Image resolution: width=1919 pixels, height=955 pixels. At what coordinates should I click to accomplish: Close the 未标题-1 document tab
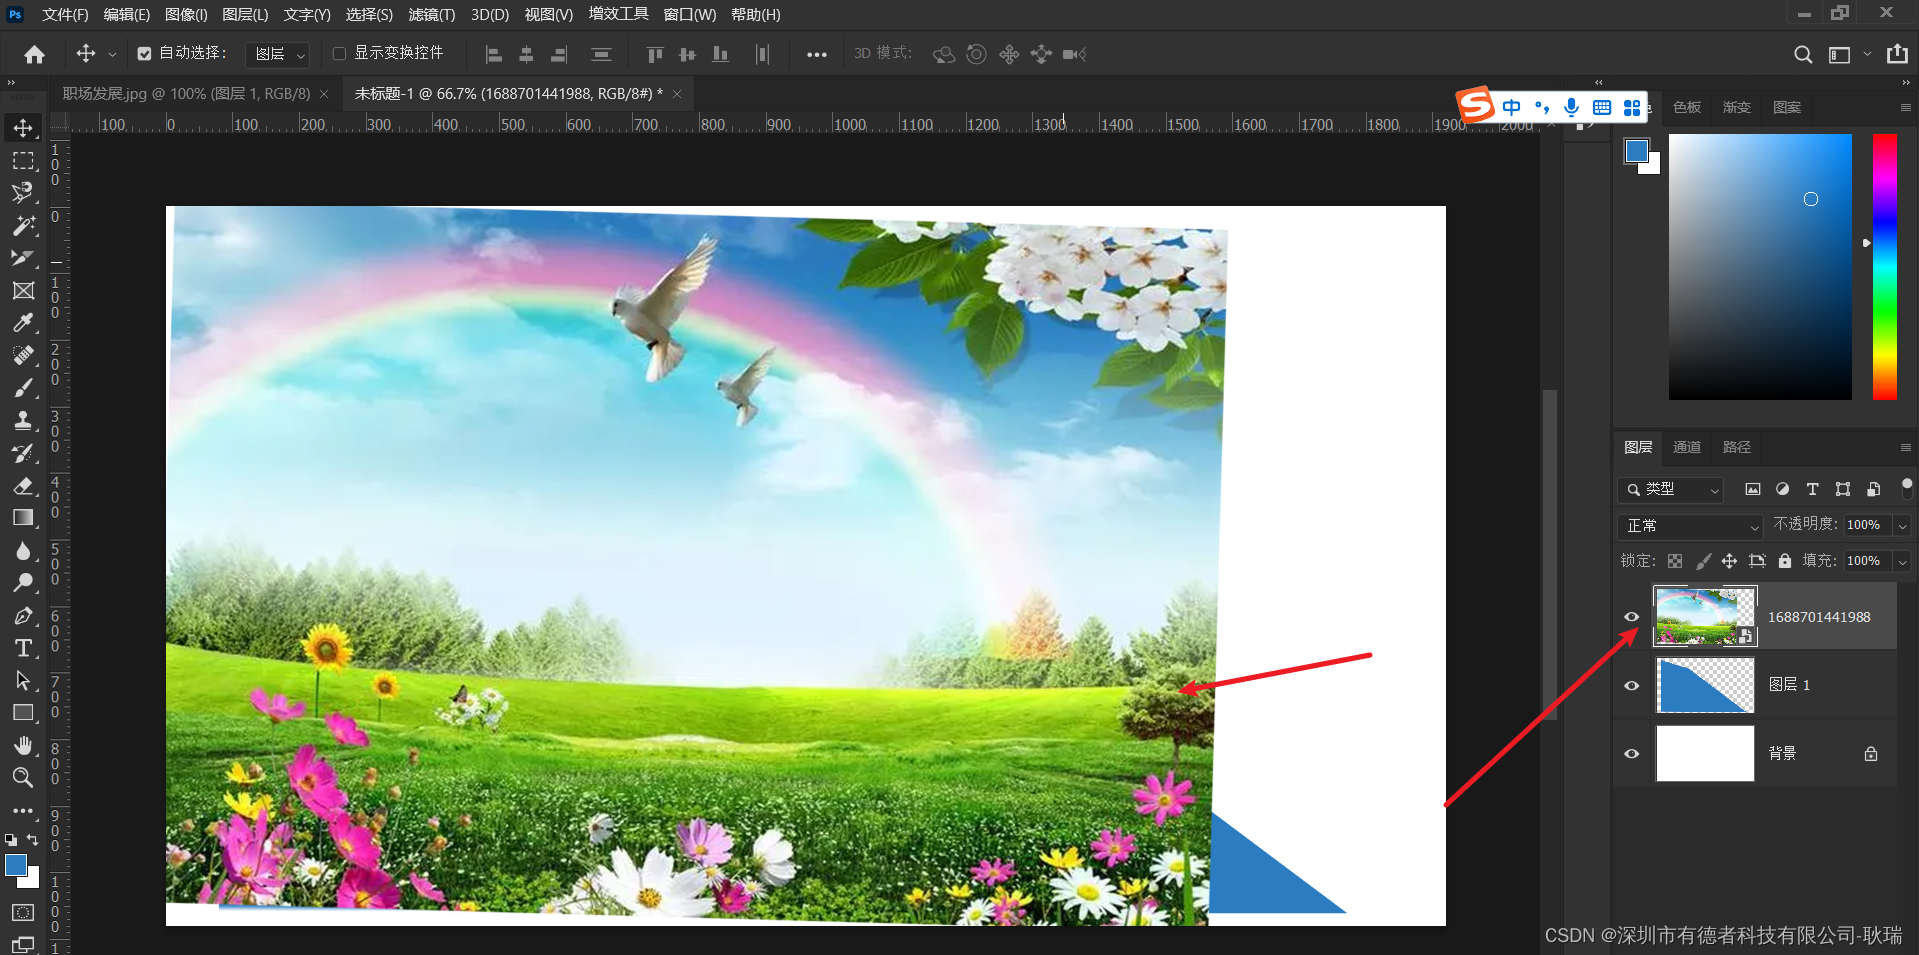(x=677, y=94)
